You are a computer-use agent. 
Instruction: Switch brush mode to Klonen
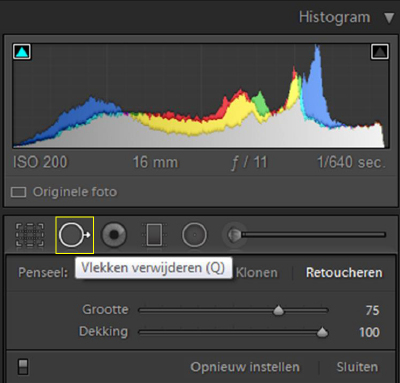coord(257,273)
